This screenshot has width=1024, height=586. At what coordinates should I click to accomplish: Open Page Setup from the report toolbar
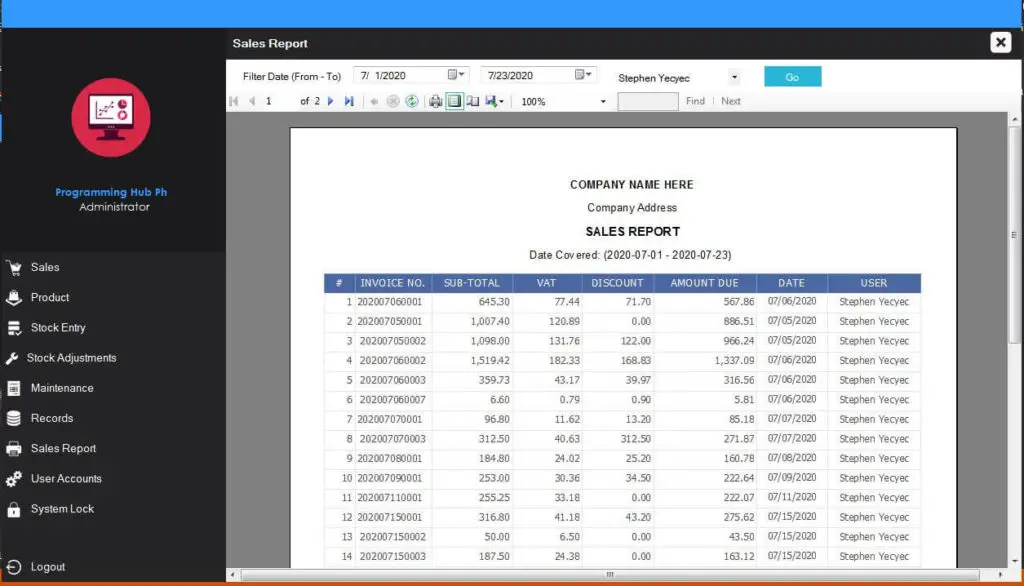pyautogui.click(x=471, y=101)
